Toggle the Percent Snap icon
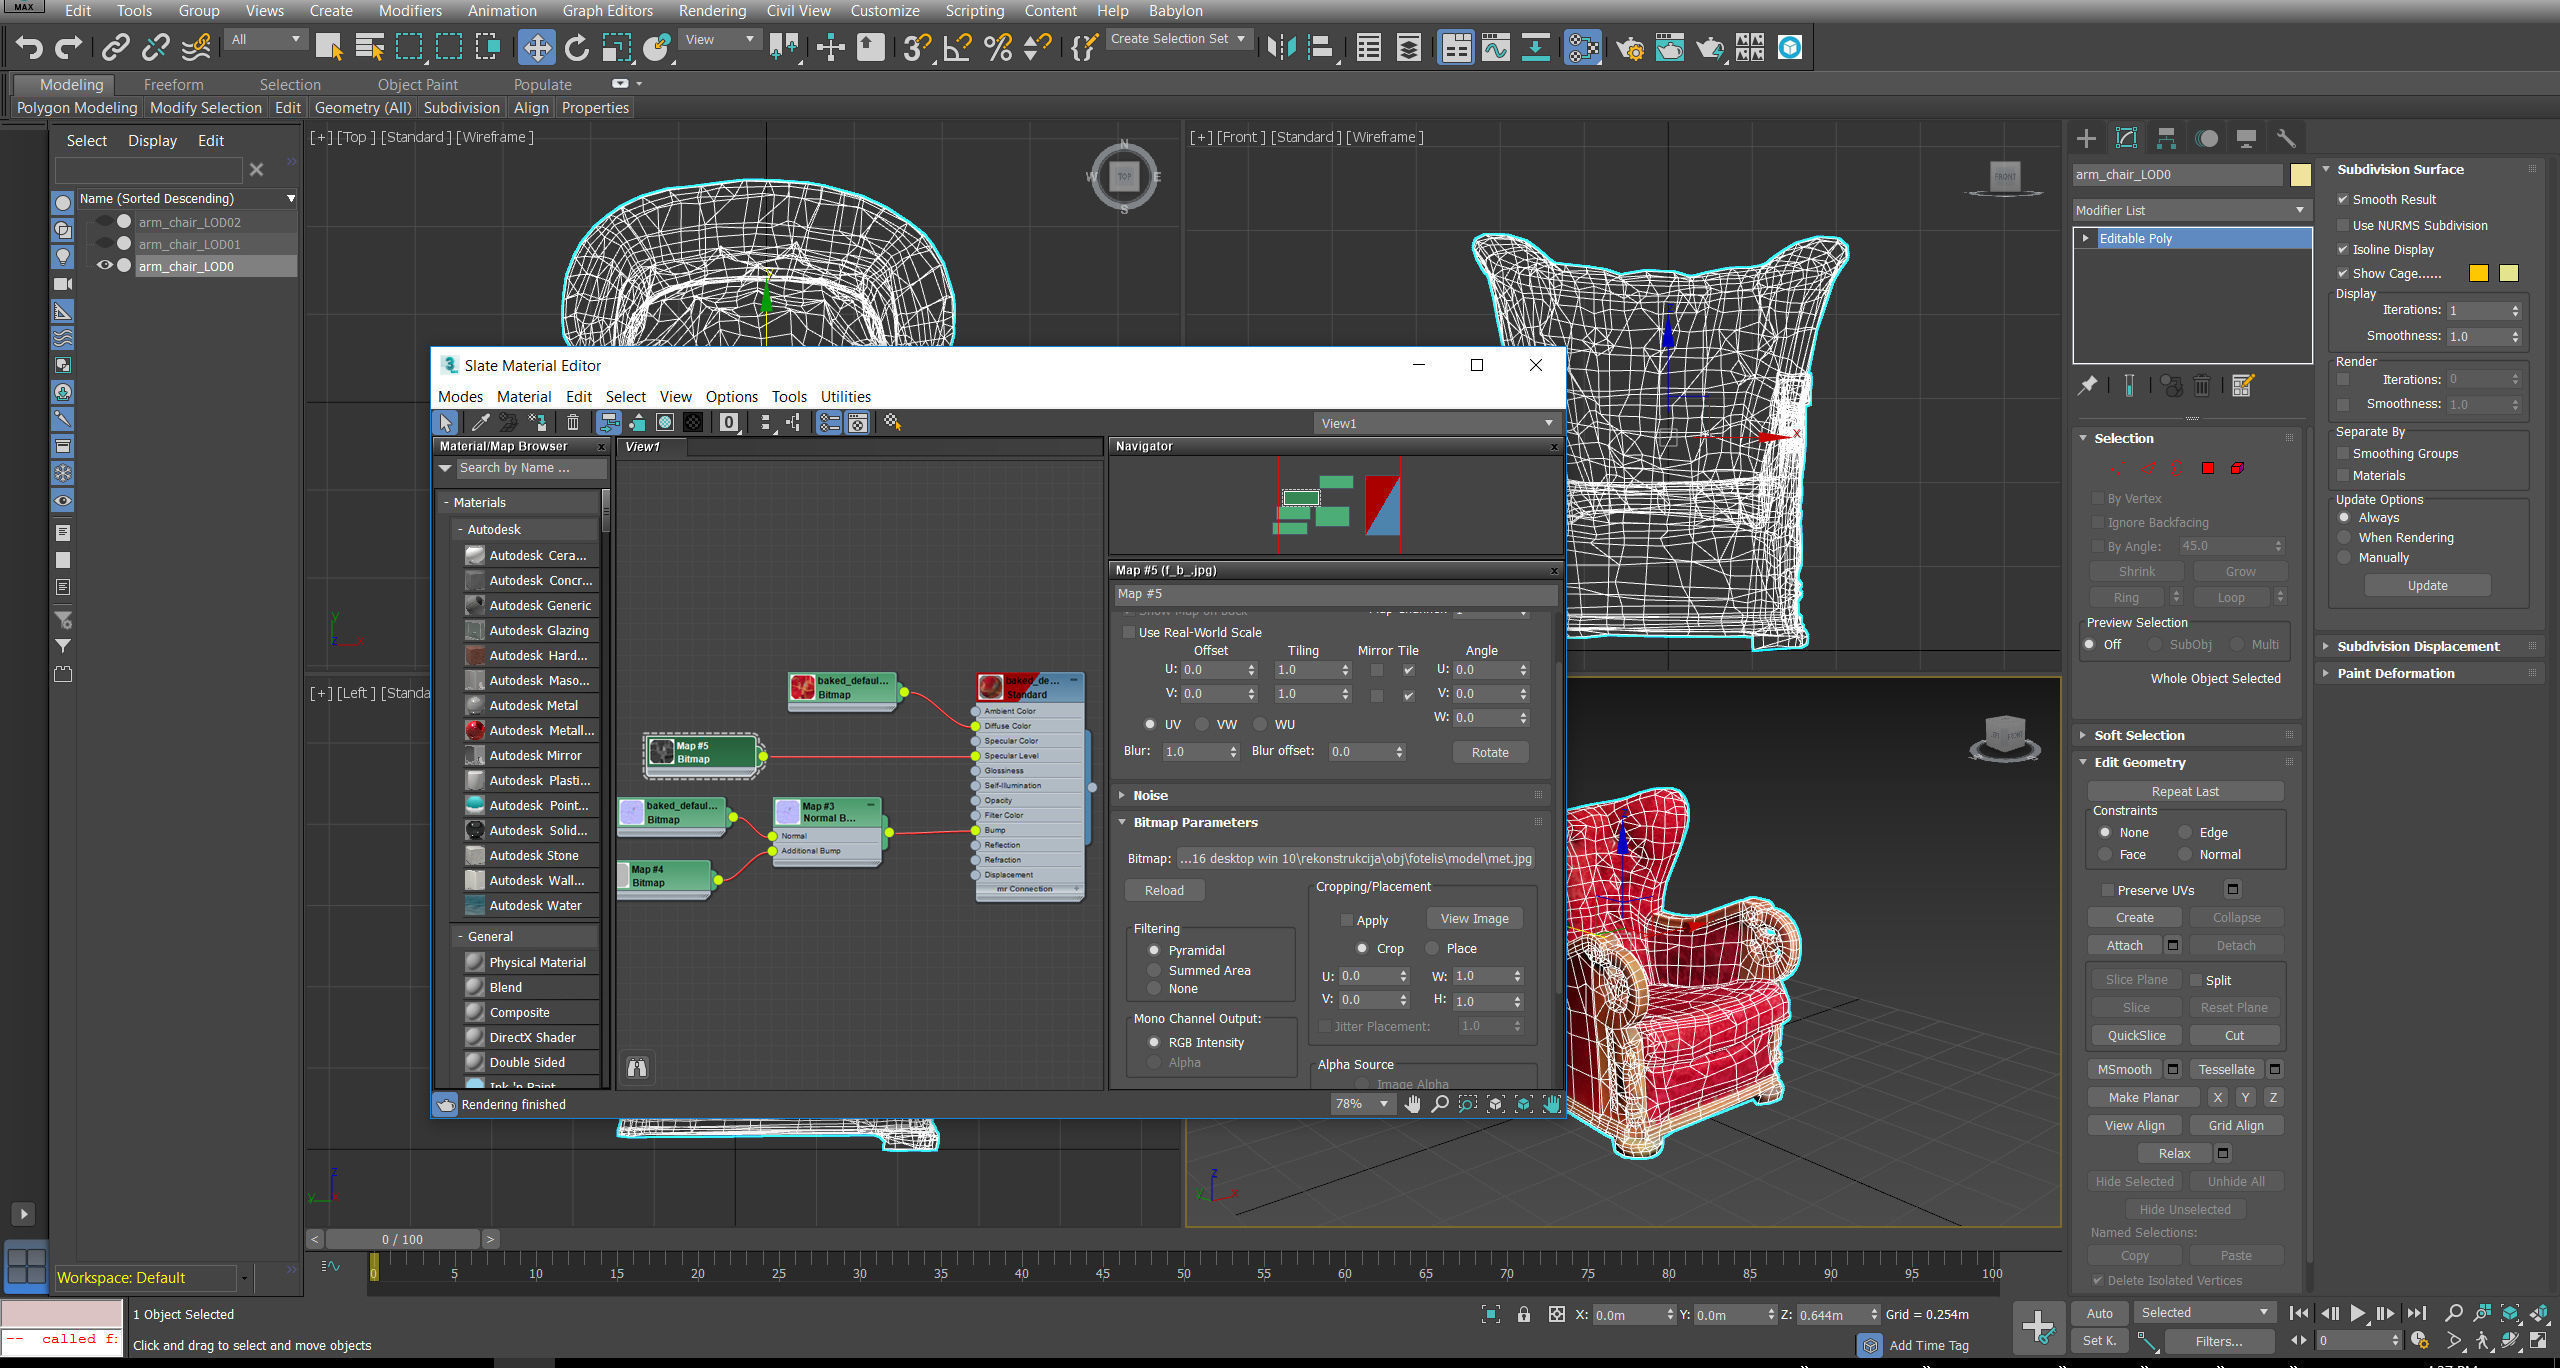 click(x=997, y=47)
